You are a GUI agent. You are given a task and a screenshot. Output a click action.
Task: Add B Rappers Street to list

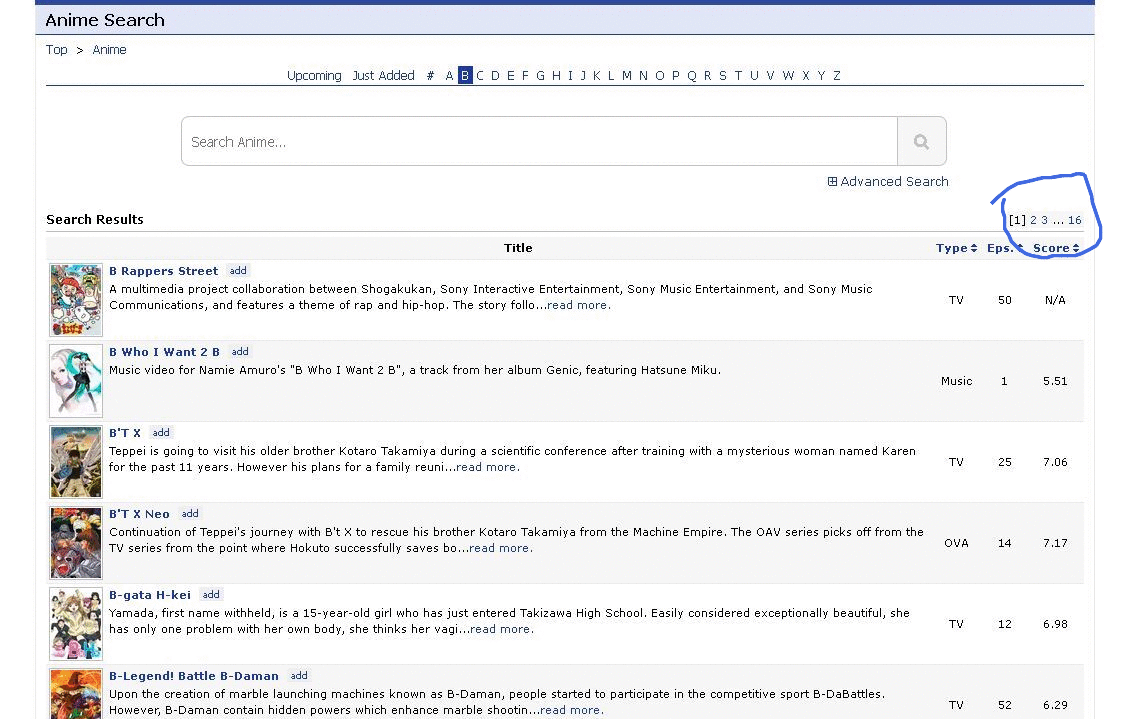tap(237, 270)
